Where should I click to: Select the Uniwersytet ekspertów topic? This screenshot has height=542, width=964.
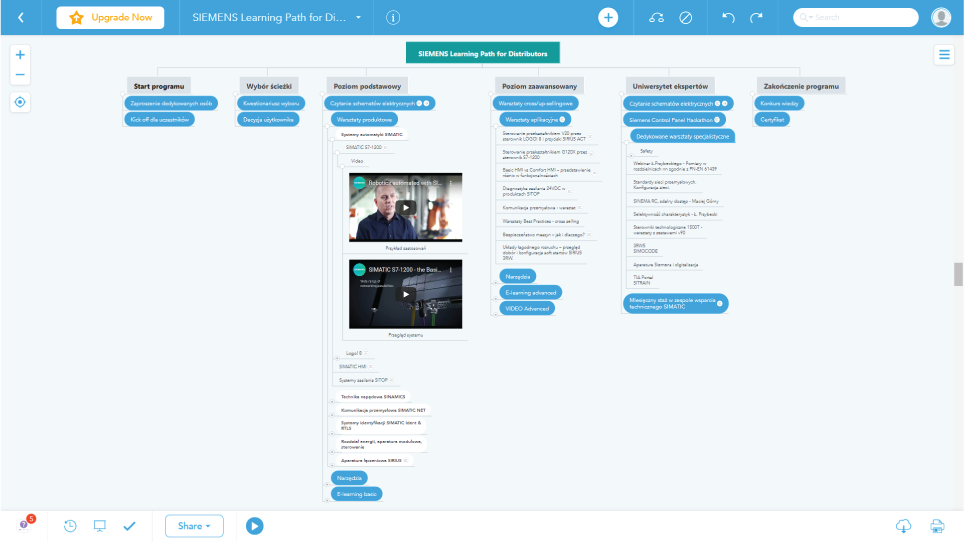coord(670,86)
